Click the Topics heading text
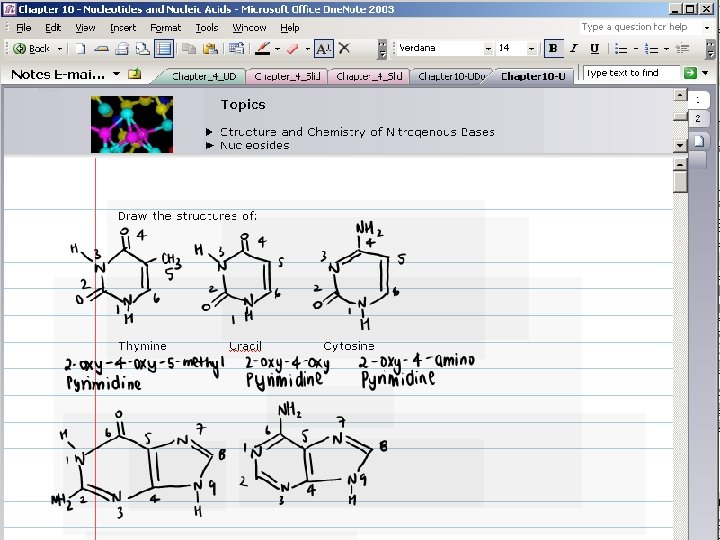The width and height of the screenshot is (720, 540). pyautogui.click(x=243, y=104)
